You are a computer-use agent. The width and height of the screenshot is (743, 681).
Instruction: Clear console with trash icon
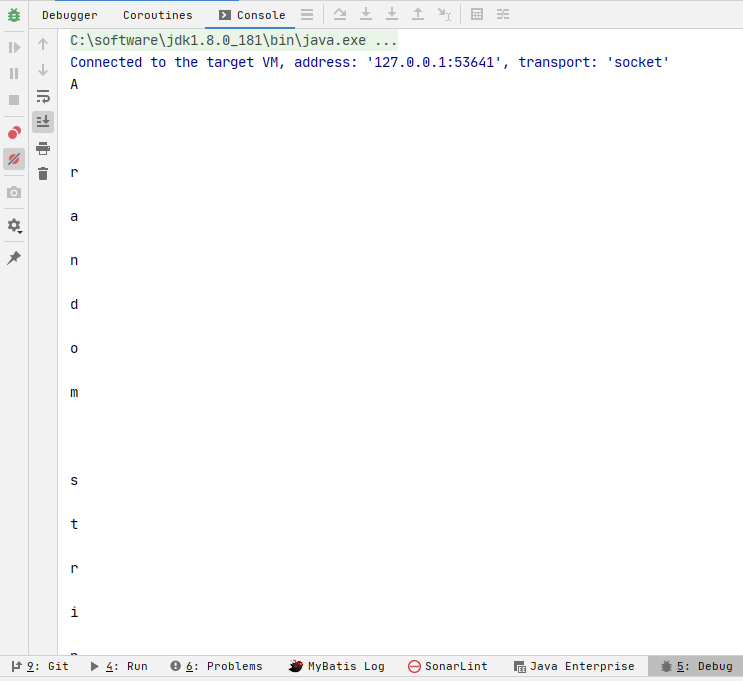tap(43, 174)
